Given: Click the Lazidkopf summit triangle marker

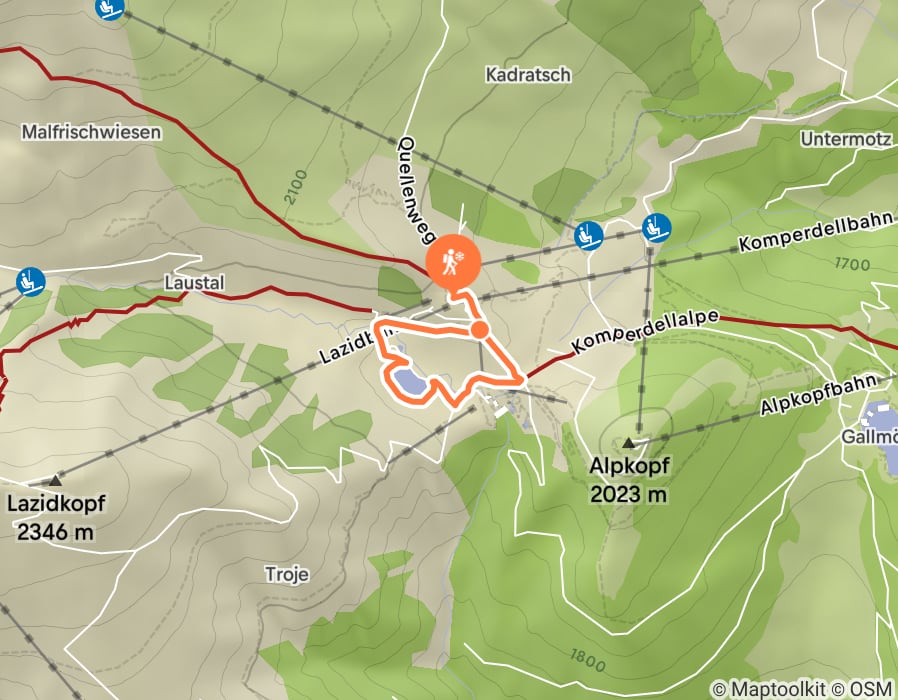Looking at the screenshot, I should [x=56, y=479].
